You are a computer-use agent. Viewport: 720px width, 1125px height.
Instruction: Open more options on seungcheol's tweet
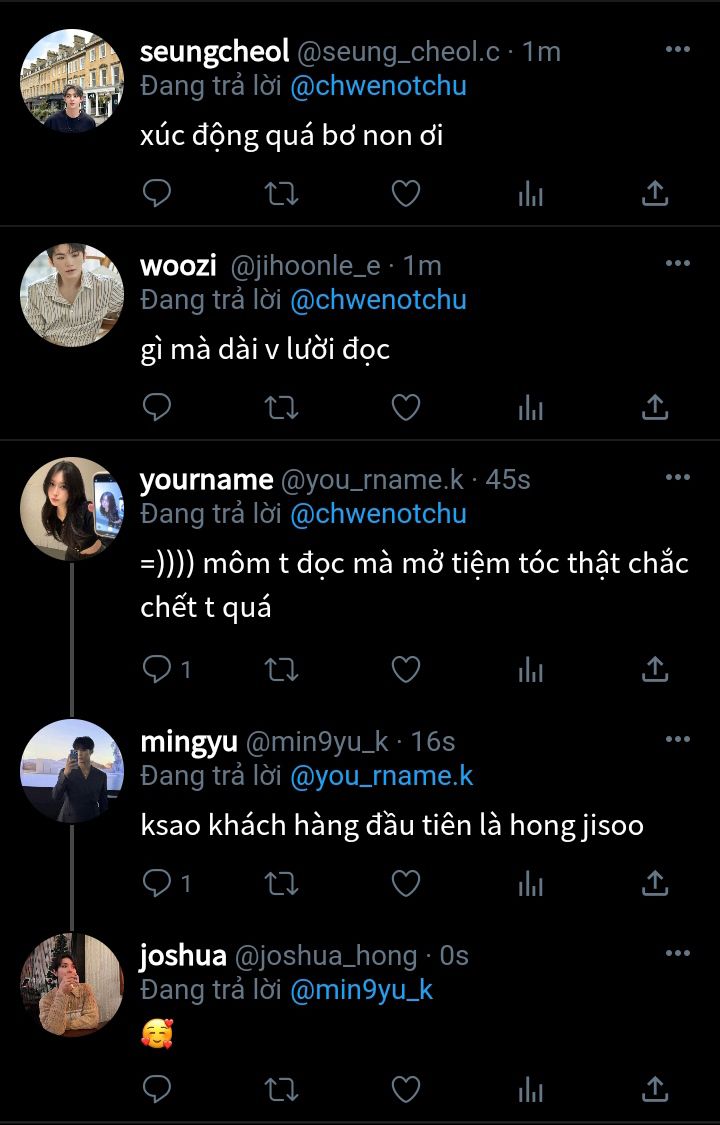678,49
